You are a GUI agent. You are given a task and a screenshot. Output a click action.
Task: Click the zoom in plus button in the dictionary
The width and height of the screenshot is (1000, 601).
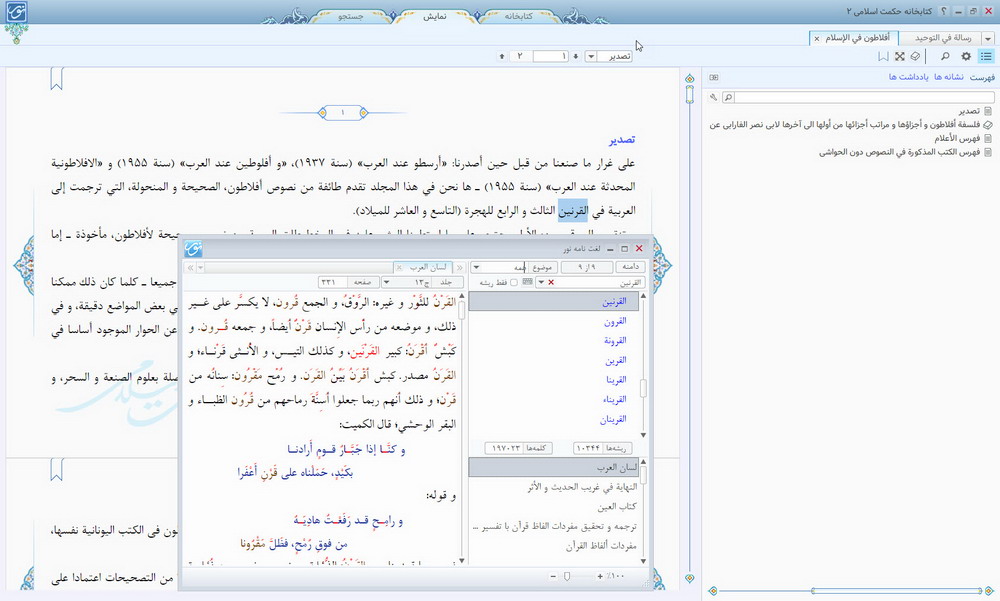click(600, 576)
